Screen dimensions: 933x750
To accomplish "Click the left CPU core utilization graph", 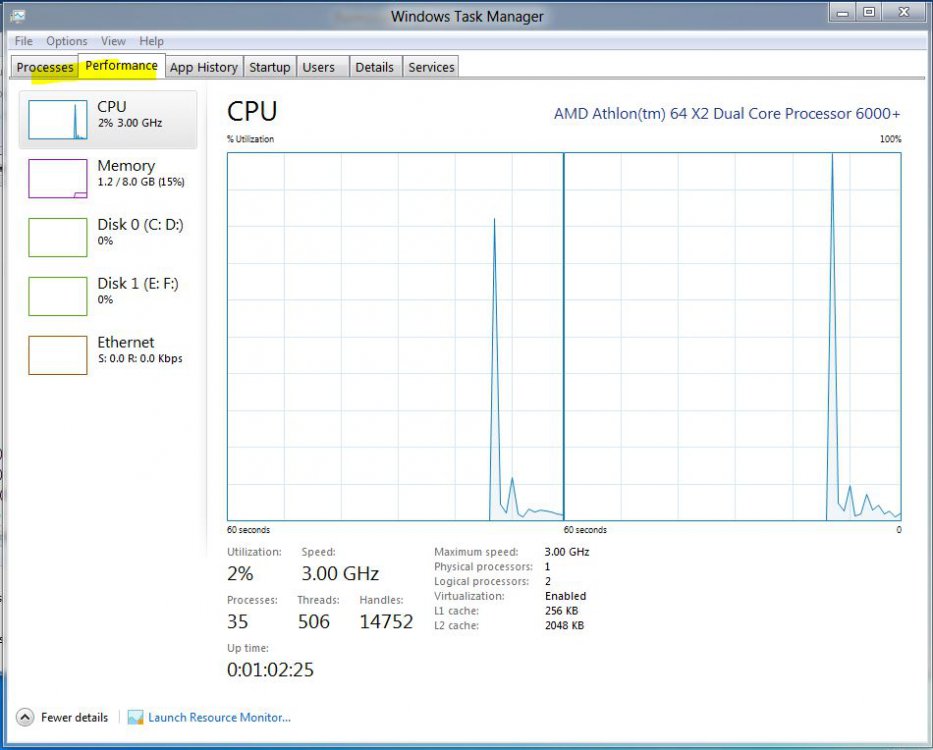I will point(395,336).
